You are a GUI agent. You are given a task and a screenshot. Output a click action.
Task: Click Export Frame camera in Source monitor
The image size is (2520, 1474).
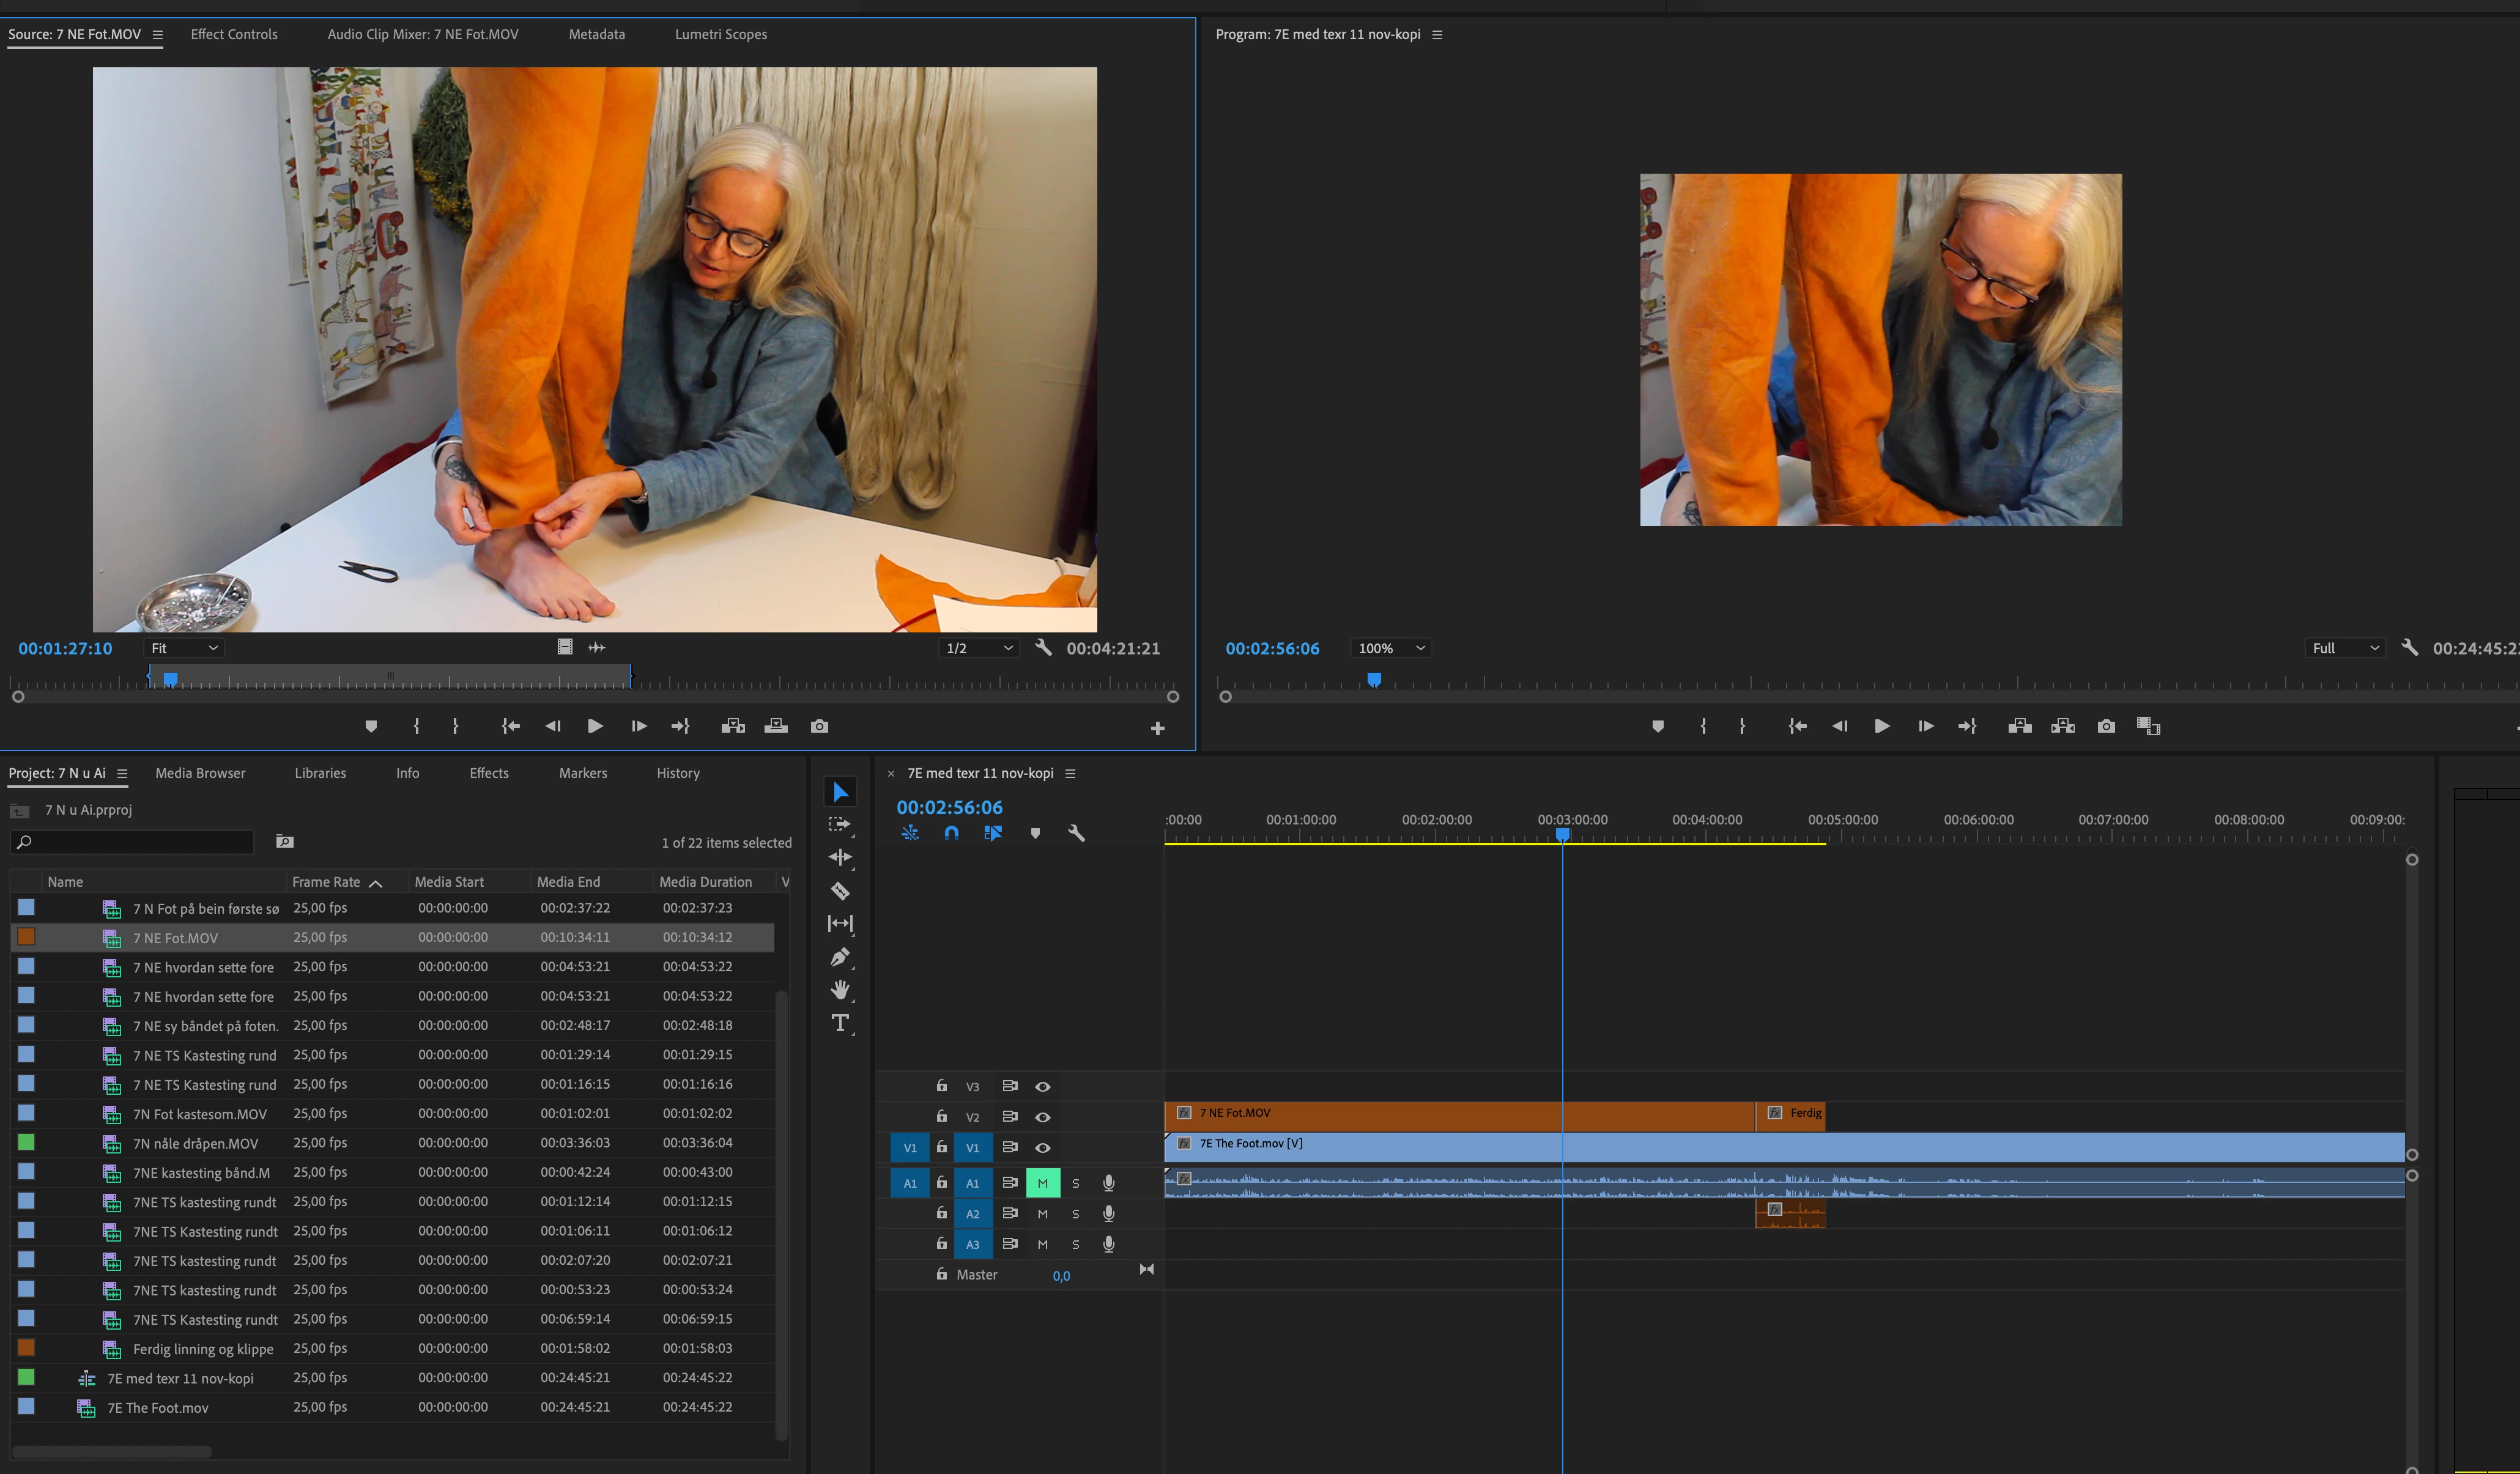819,726
